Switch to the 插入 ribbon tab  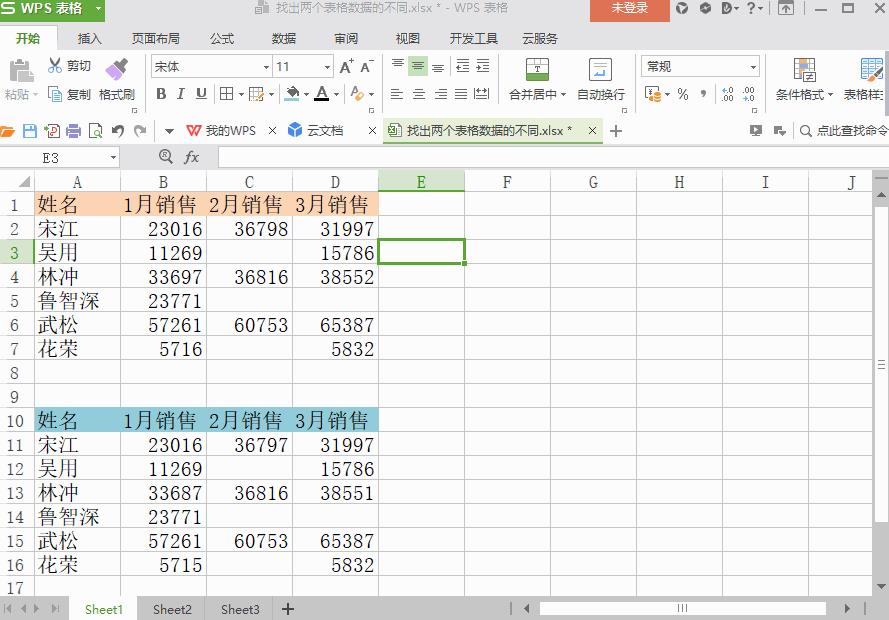pos(89,39)
